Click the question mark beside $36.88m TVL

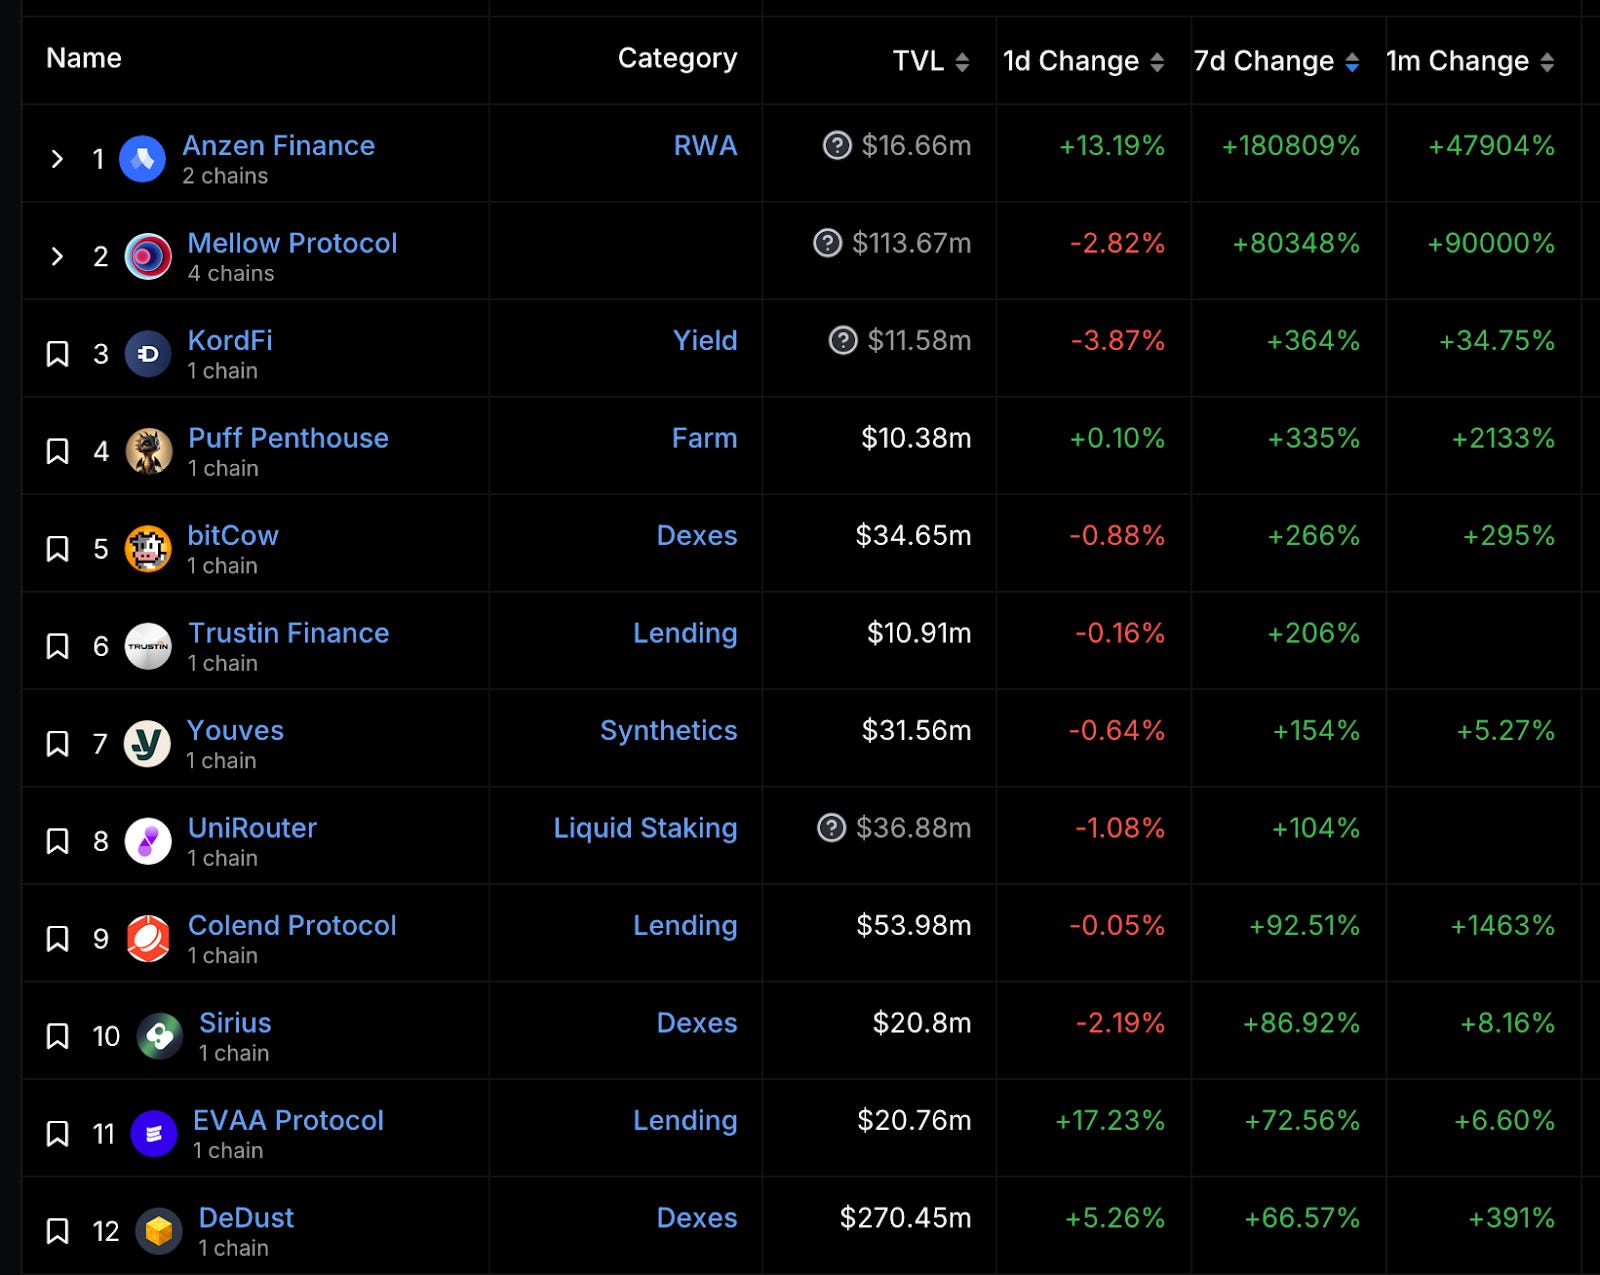[x=831, y=828]
